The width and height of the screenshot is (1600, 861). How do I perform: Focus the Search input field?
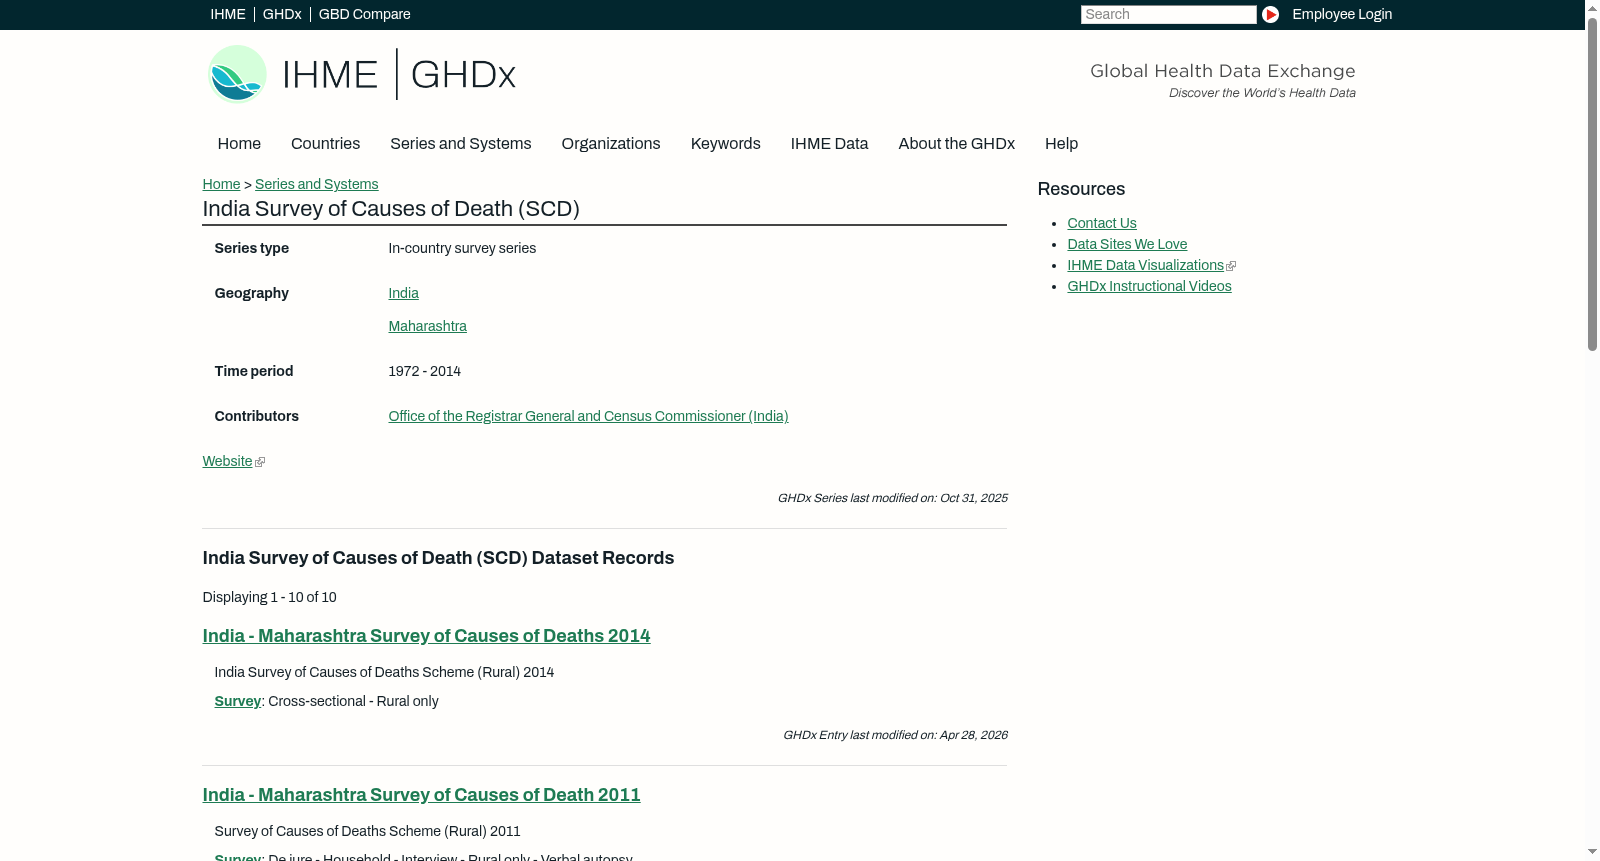pos(1168,14)
